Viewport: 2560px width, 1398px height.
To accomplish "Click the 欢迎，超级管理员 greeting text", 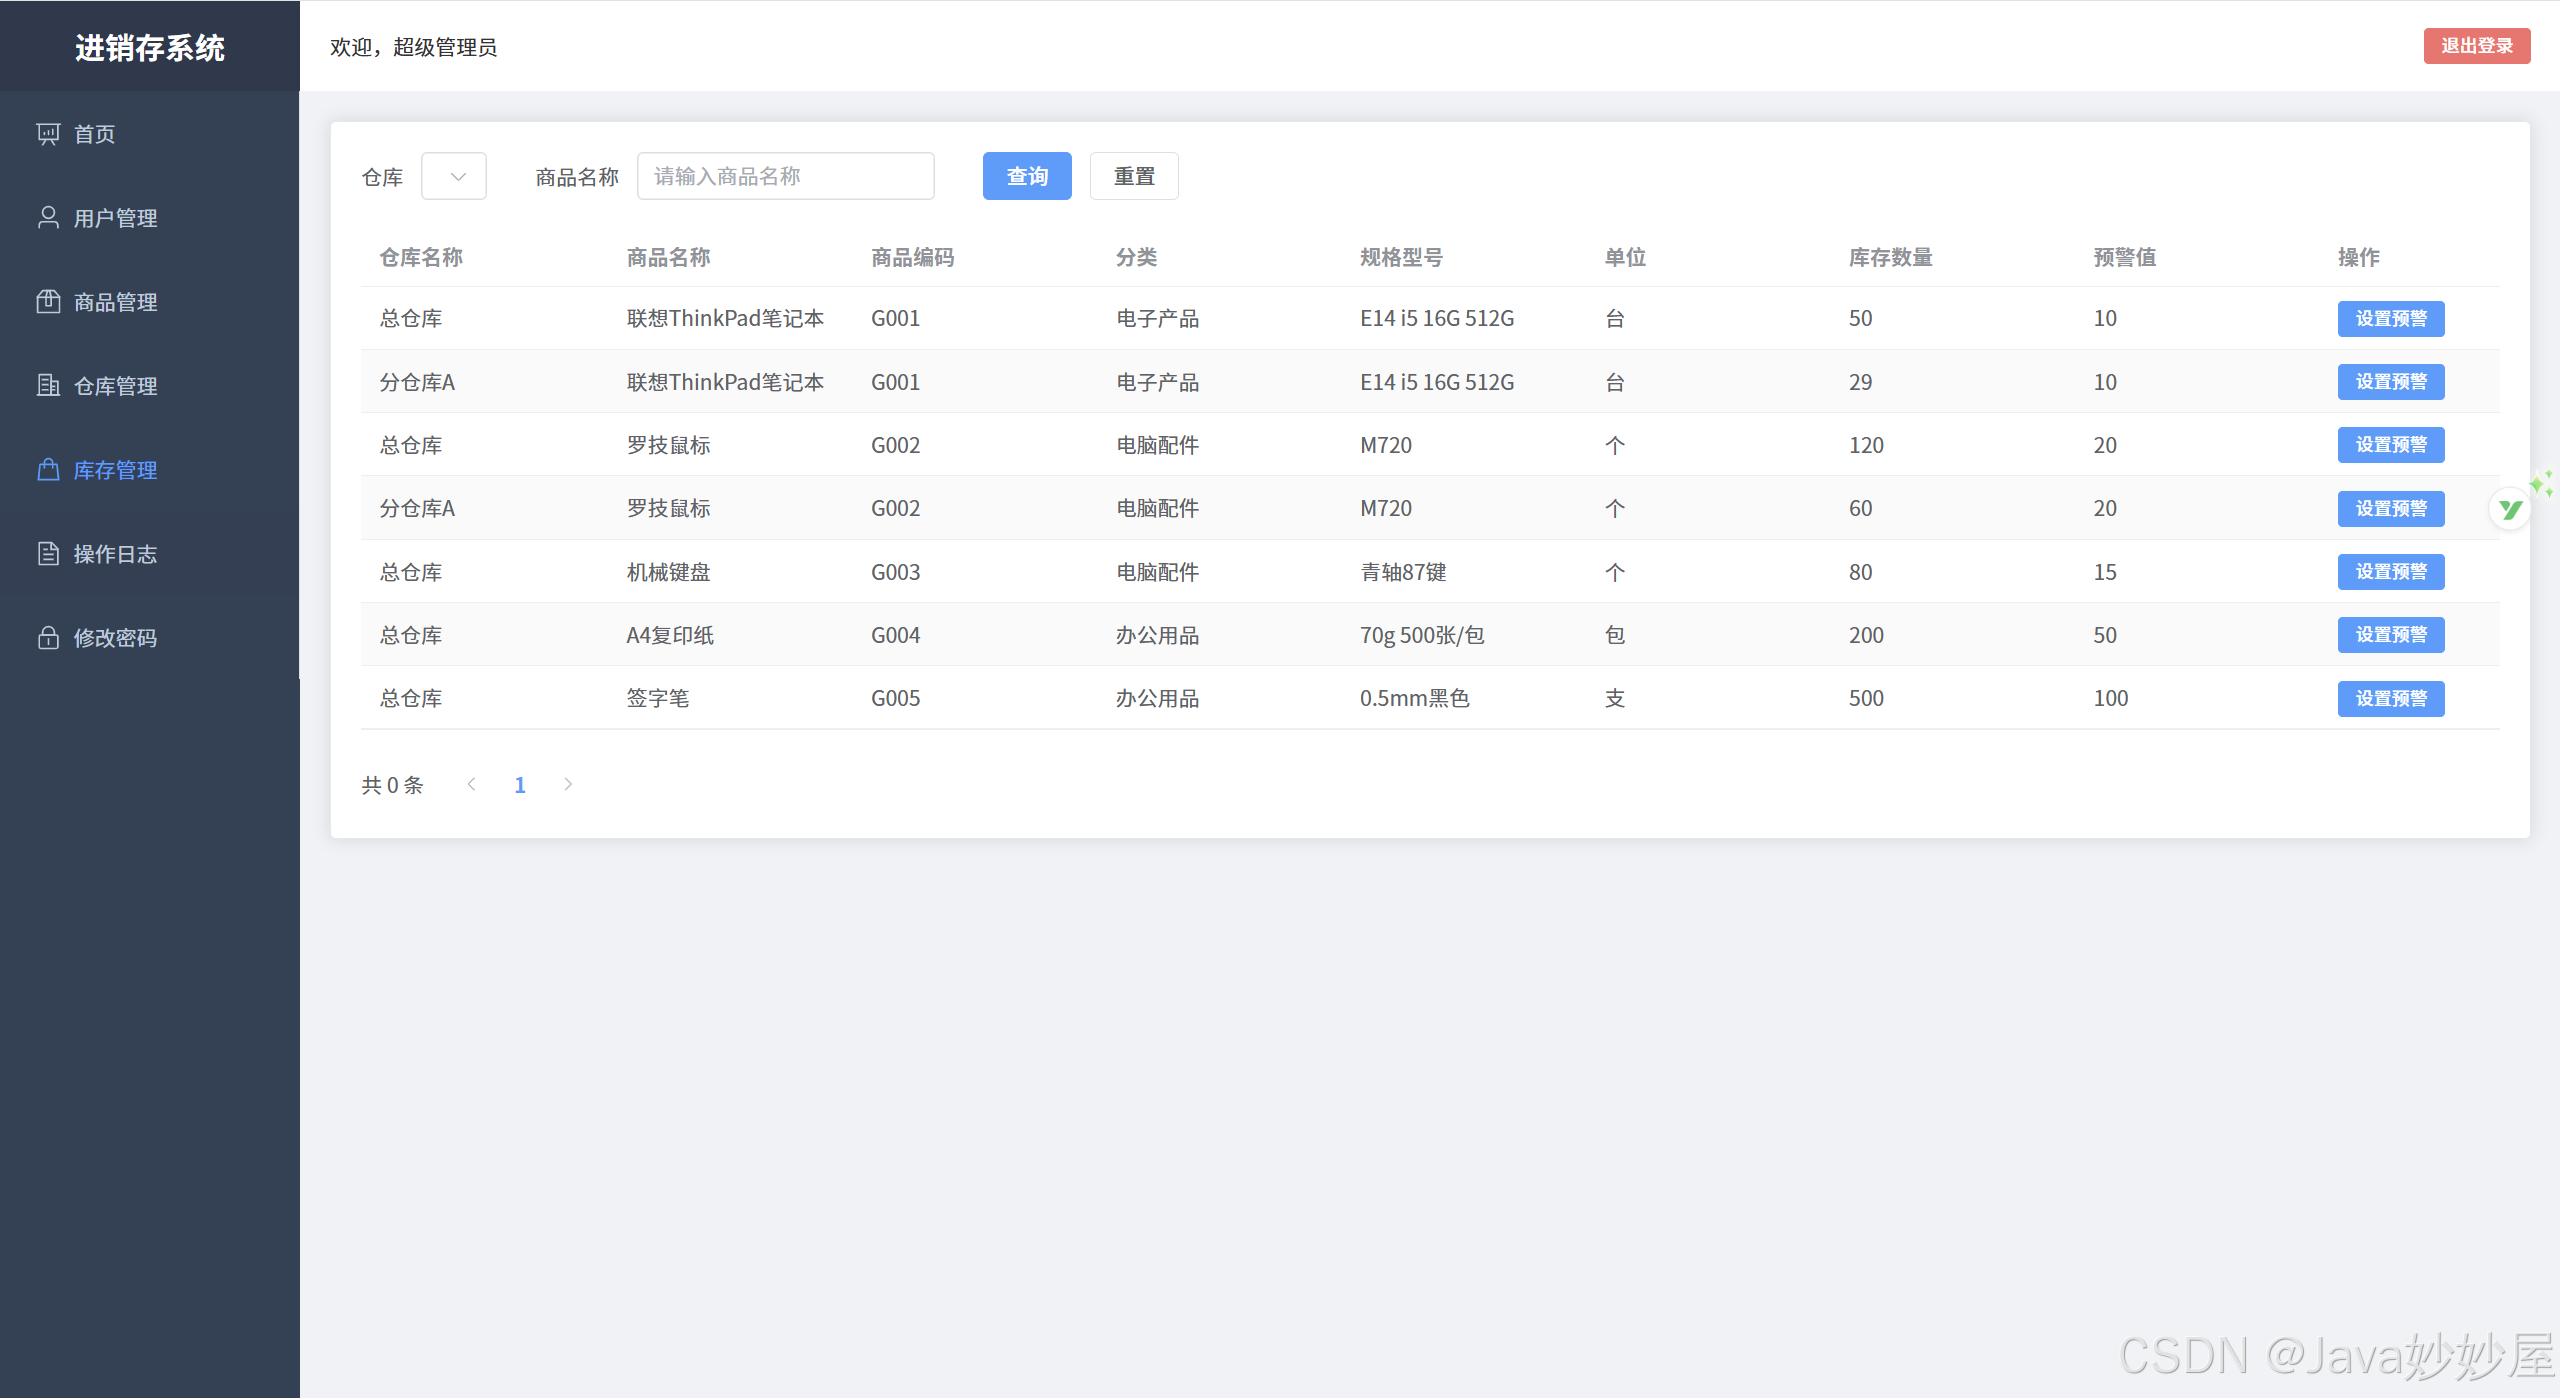I will click(413, 47).
